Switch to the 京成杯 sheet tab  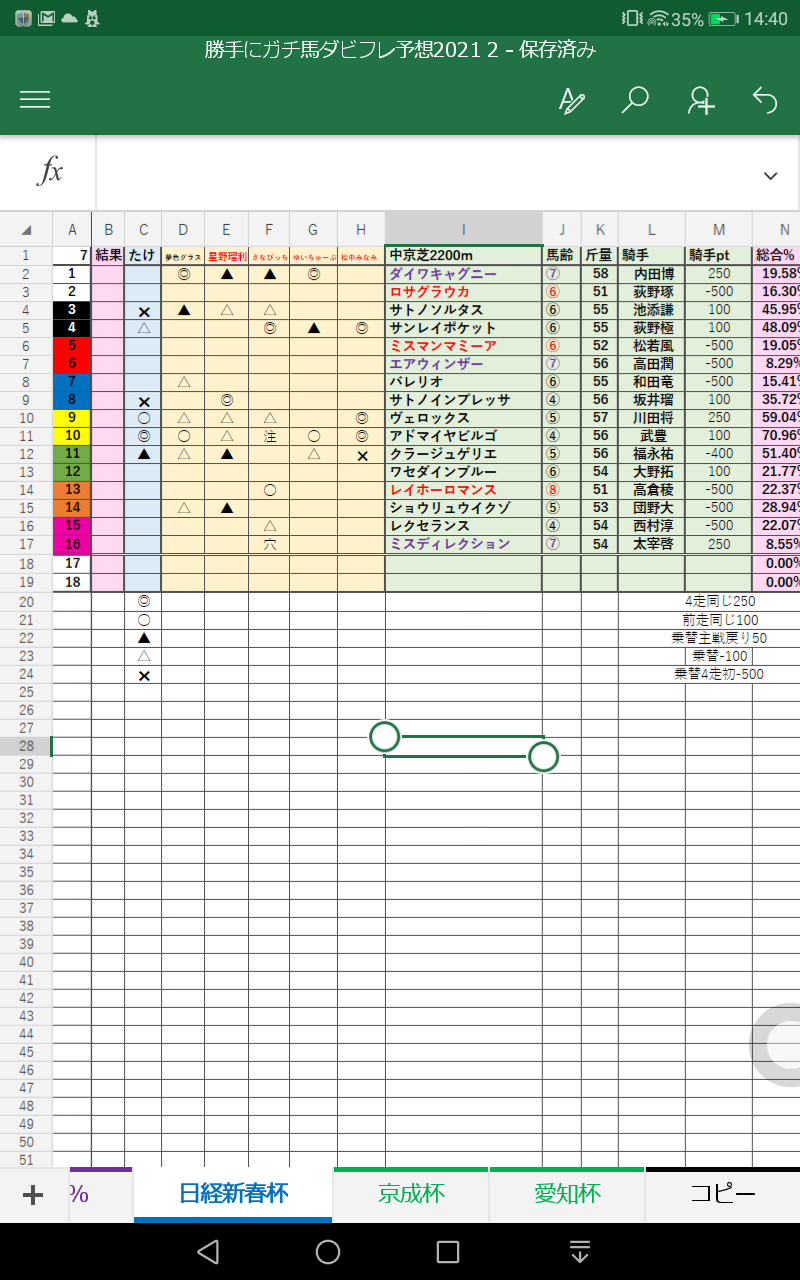[x=411, y=1194]
